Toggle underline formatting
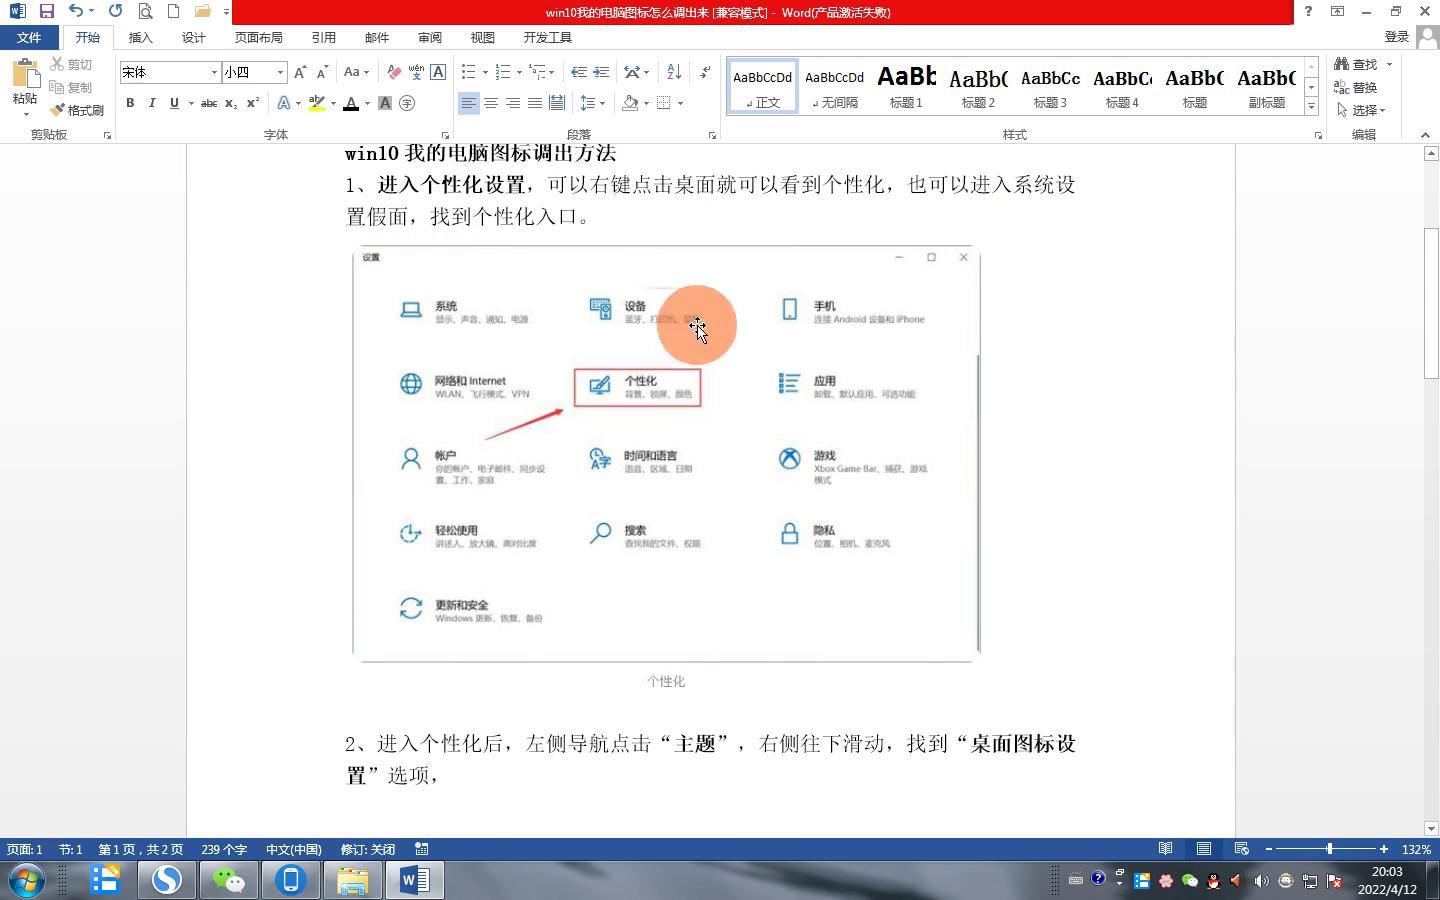This screenshot has width=1440, height=900. 172,103
